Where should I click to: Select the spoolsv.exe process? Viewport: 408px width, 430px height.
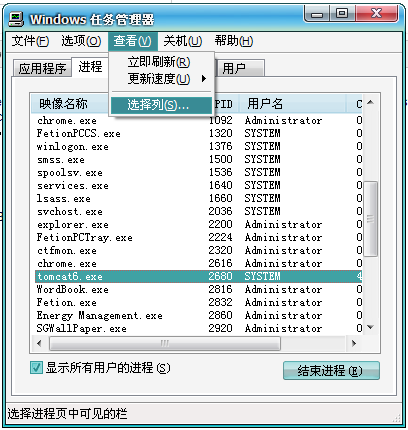click(199, 173)
